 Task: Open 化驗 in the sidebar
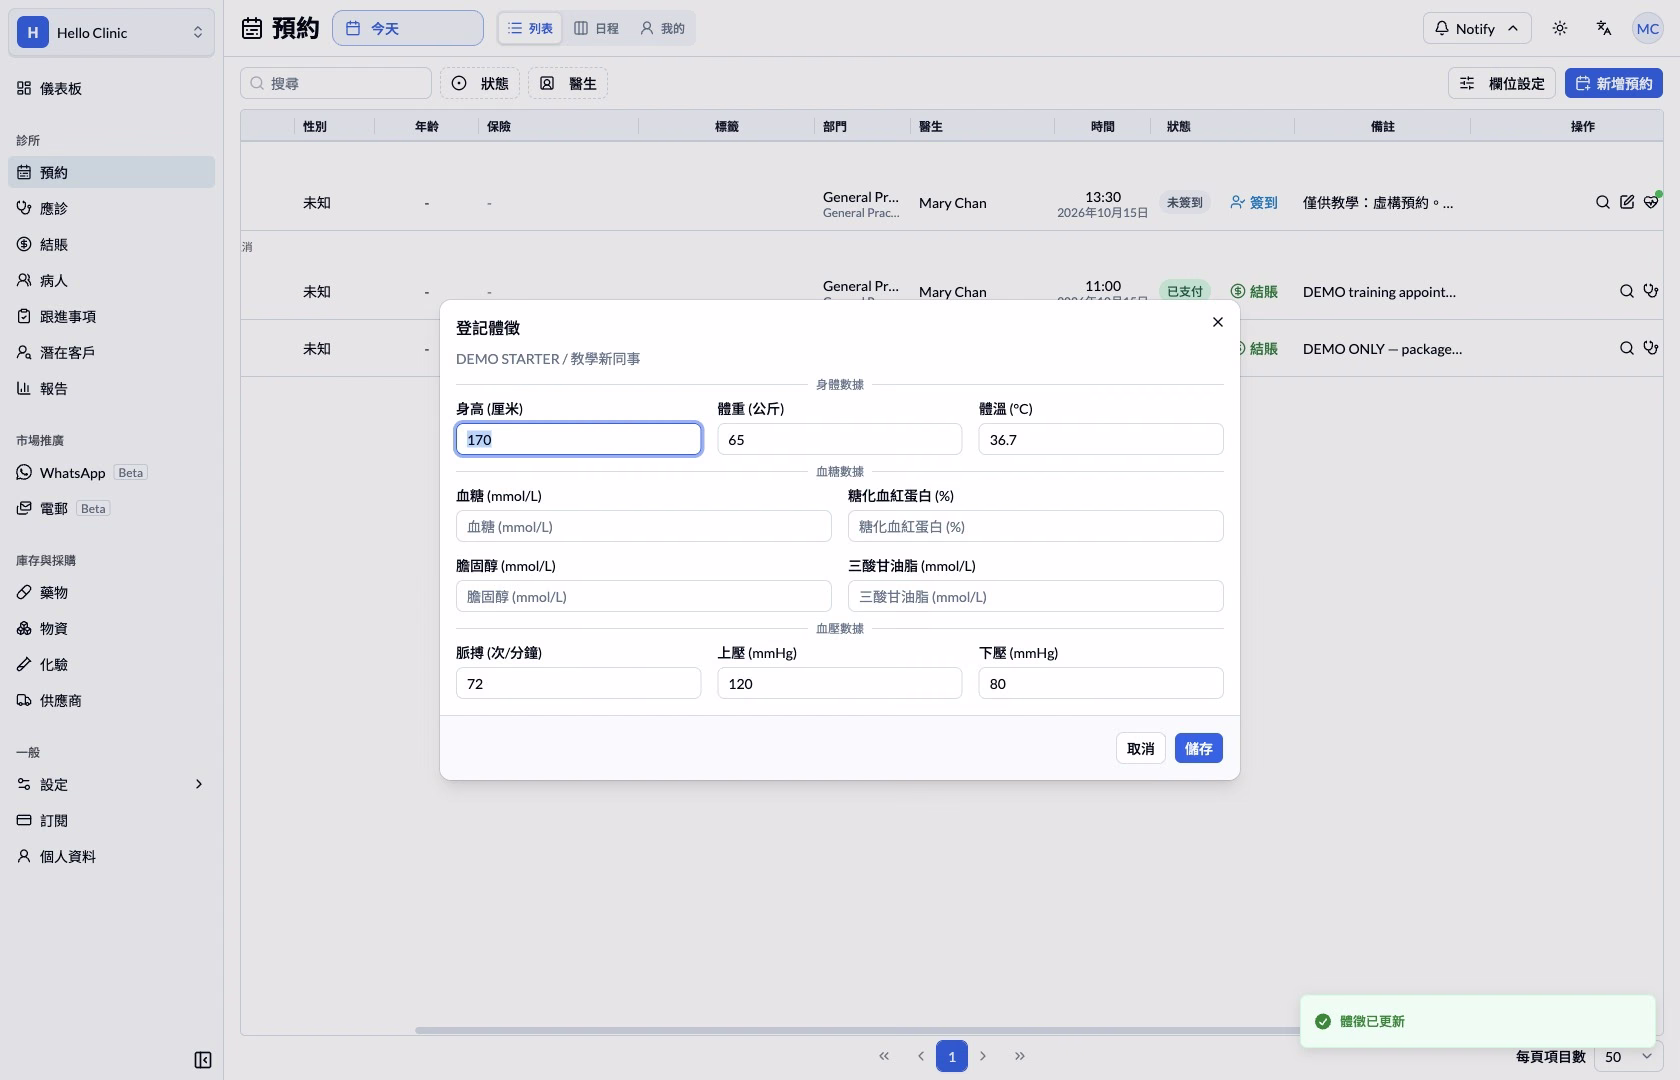coord(111,664)
